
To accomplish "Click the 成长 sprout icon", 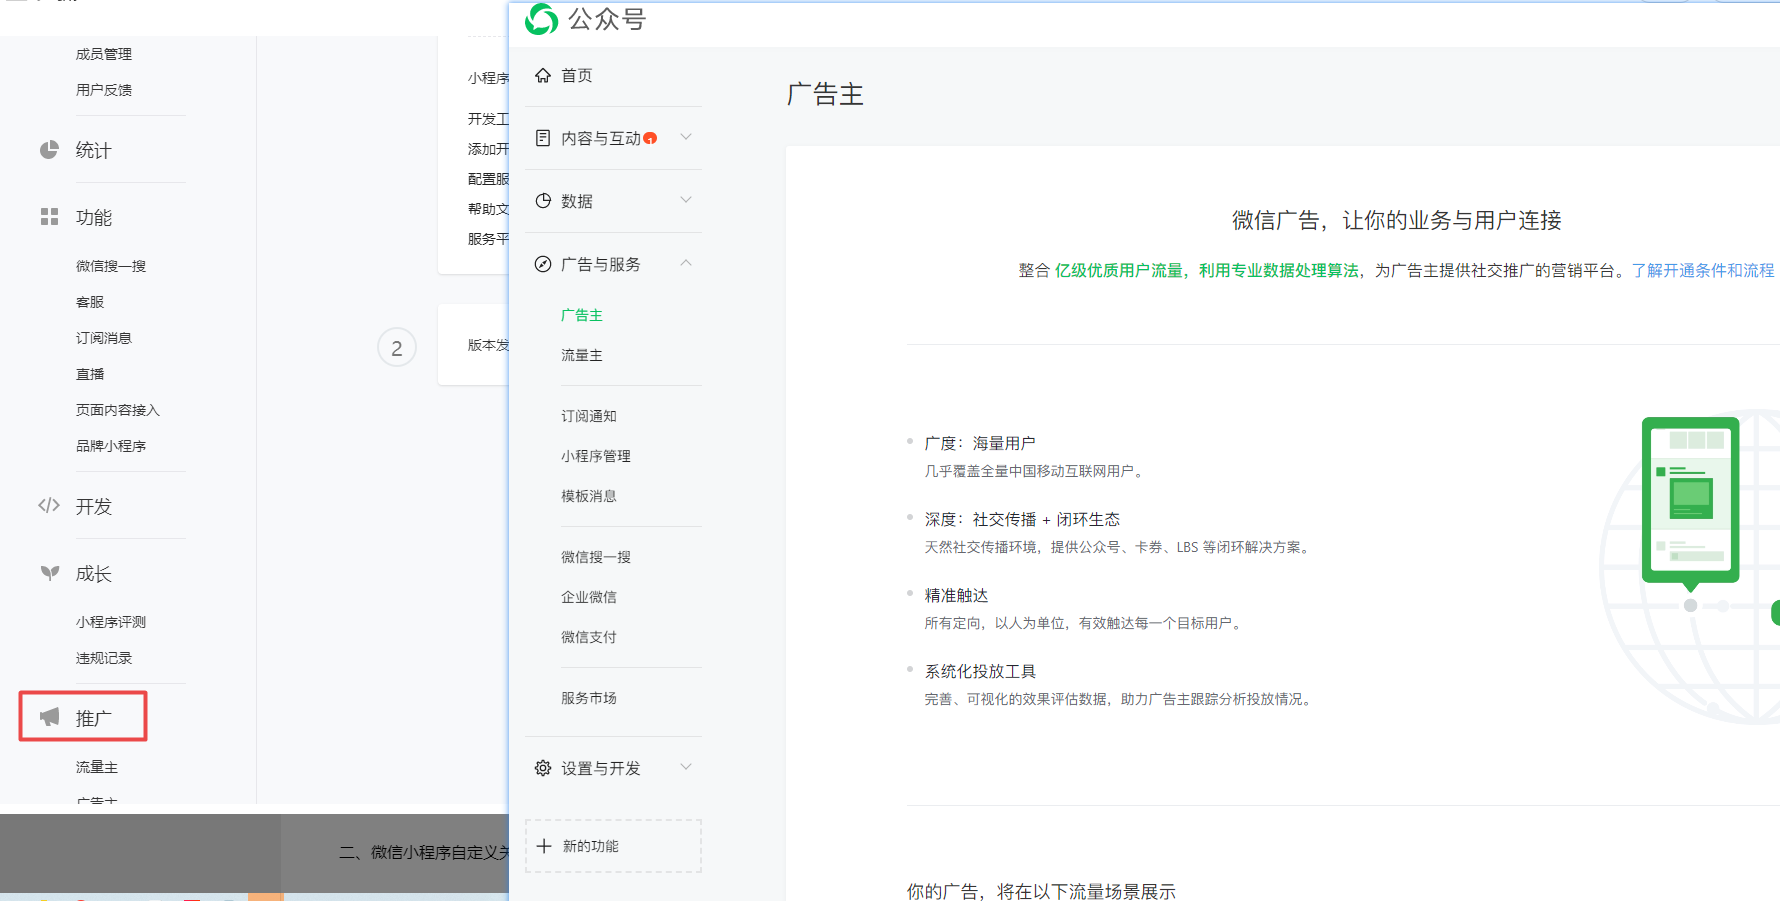I will (49, 573).
